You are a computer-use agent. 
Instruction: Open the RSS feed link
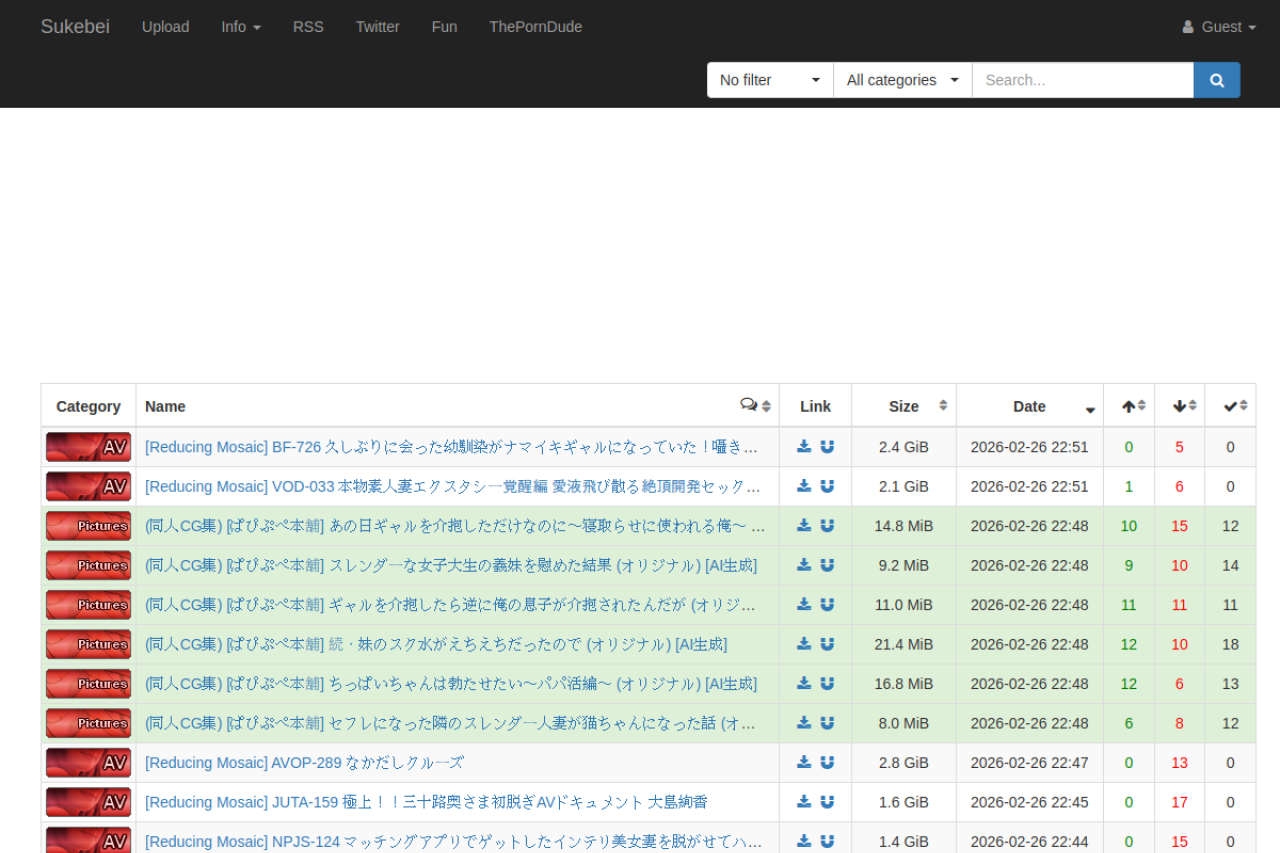tap(308, 27)
